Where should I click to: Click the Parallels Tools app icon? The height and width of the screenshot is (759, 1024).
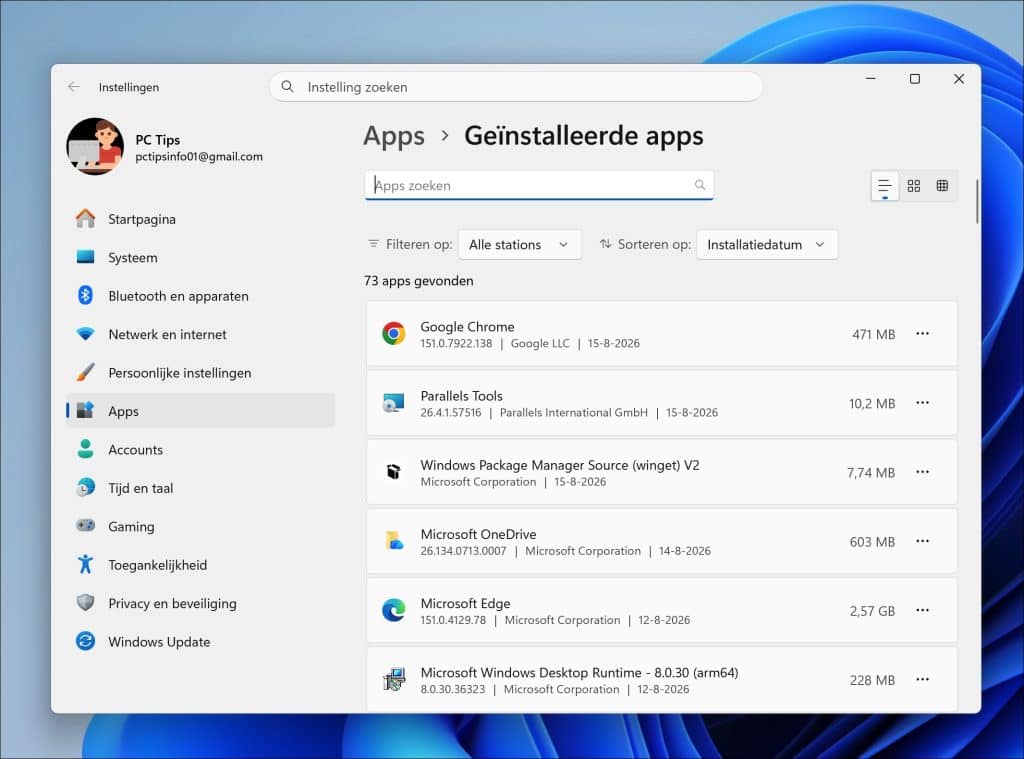coord(394,403)
